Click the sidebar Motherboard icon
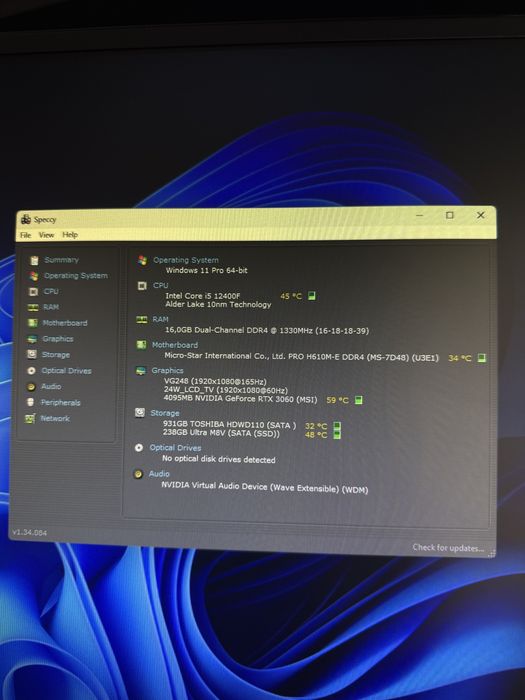The width and height of the screenshot is (525, 700). click(x=32, y=323)
